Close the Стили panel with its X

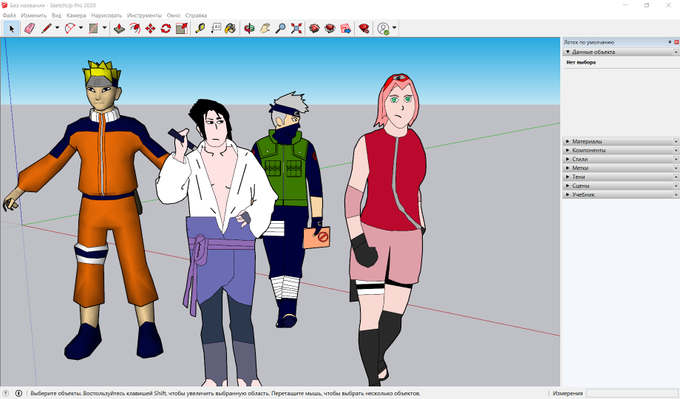point(676,159)
